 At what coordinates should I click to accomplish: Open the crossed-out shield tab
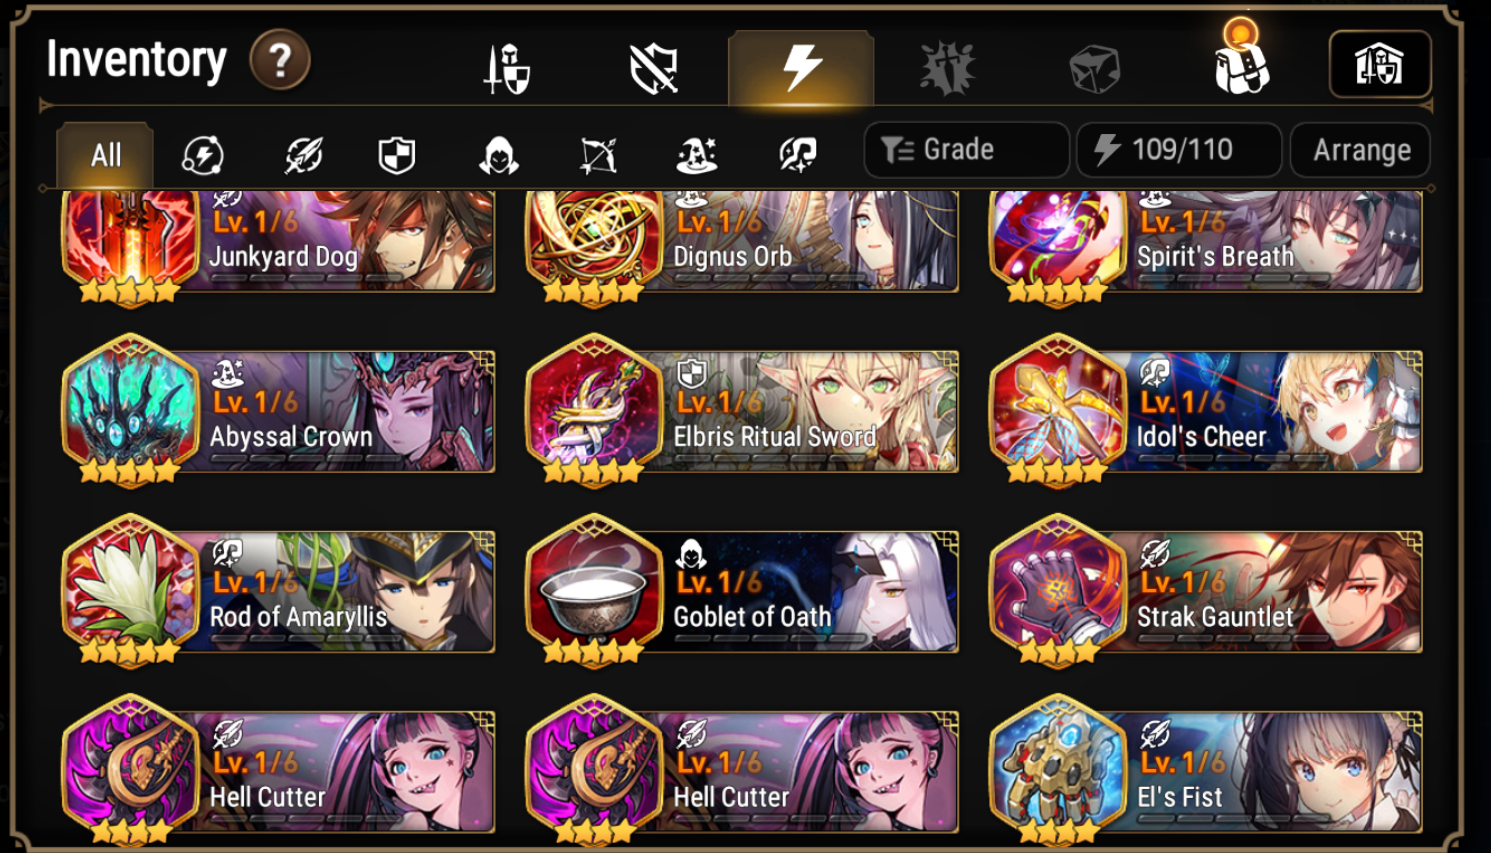654,69
